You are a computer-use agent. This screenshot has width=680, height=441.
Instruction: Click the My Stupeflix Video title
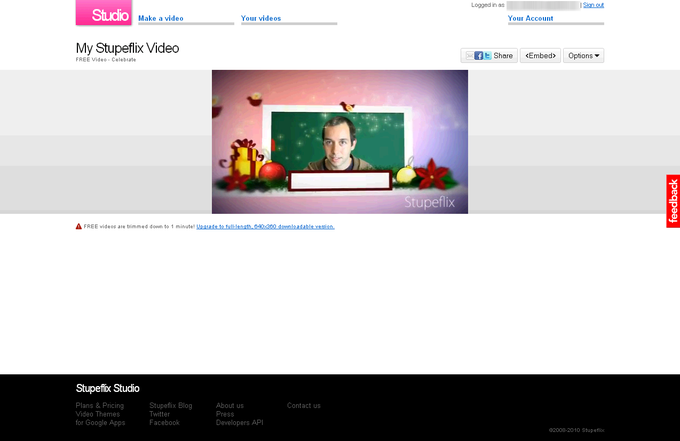point(128,48)
